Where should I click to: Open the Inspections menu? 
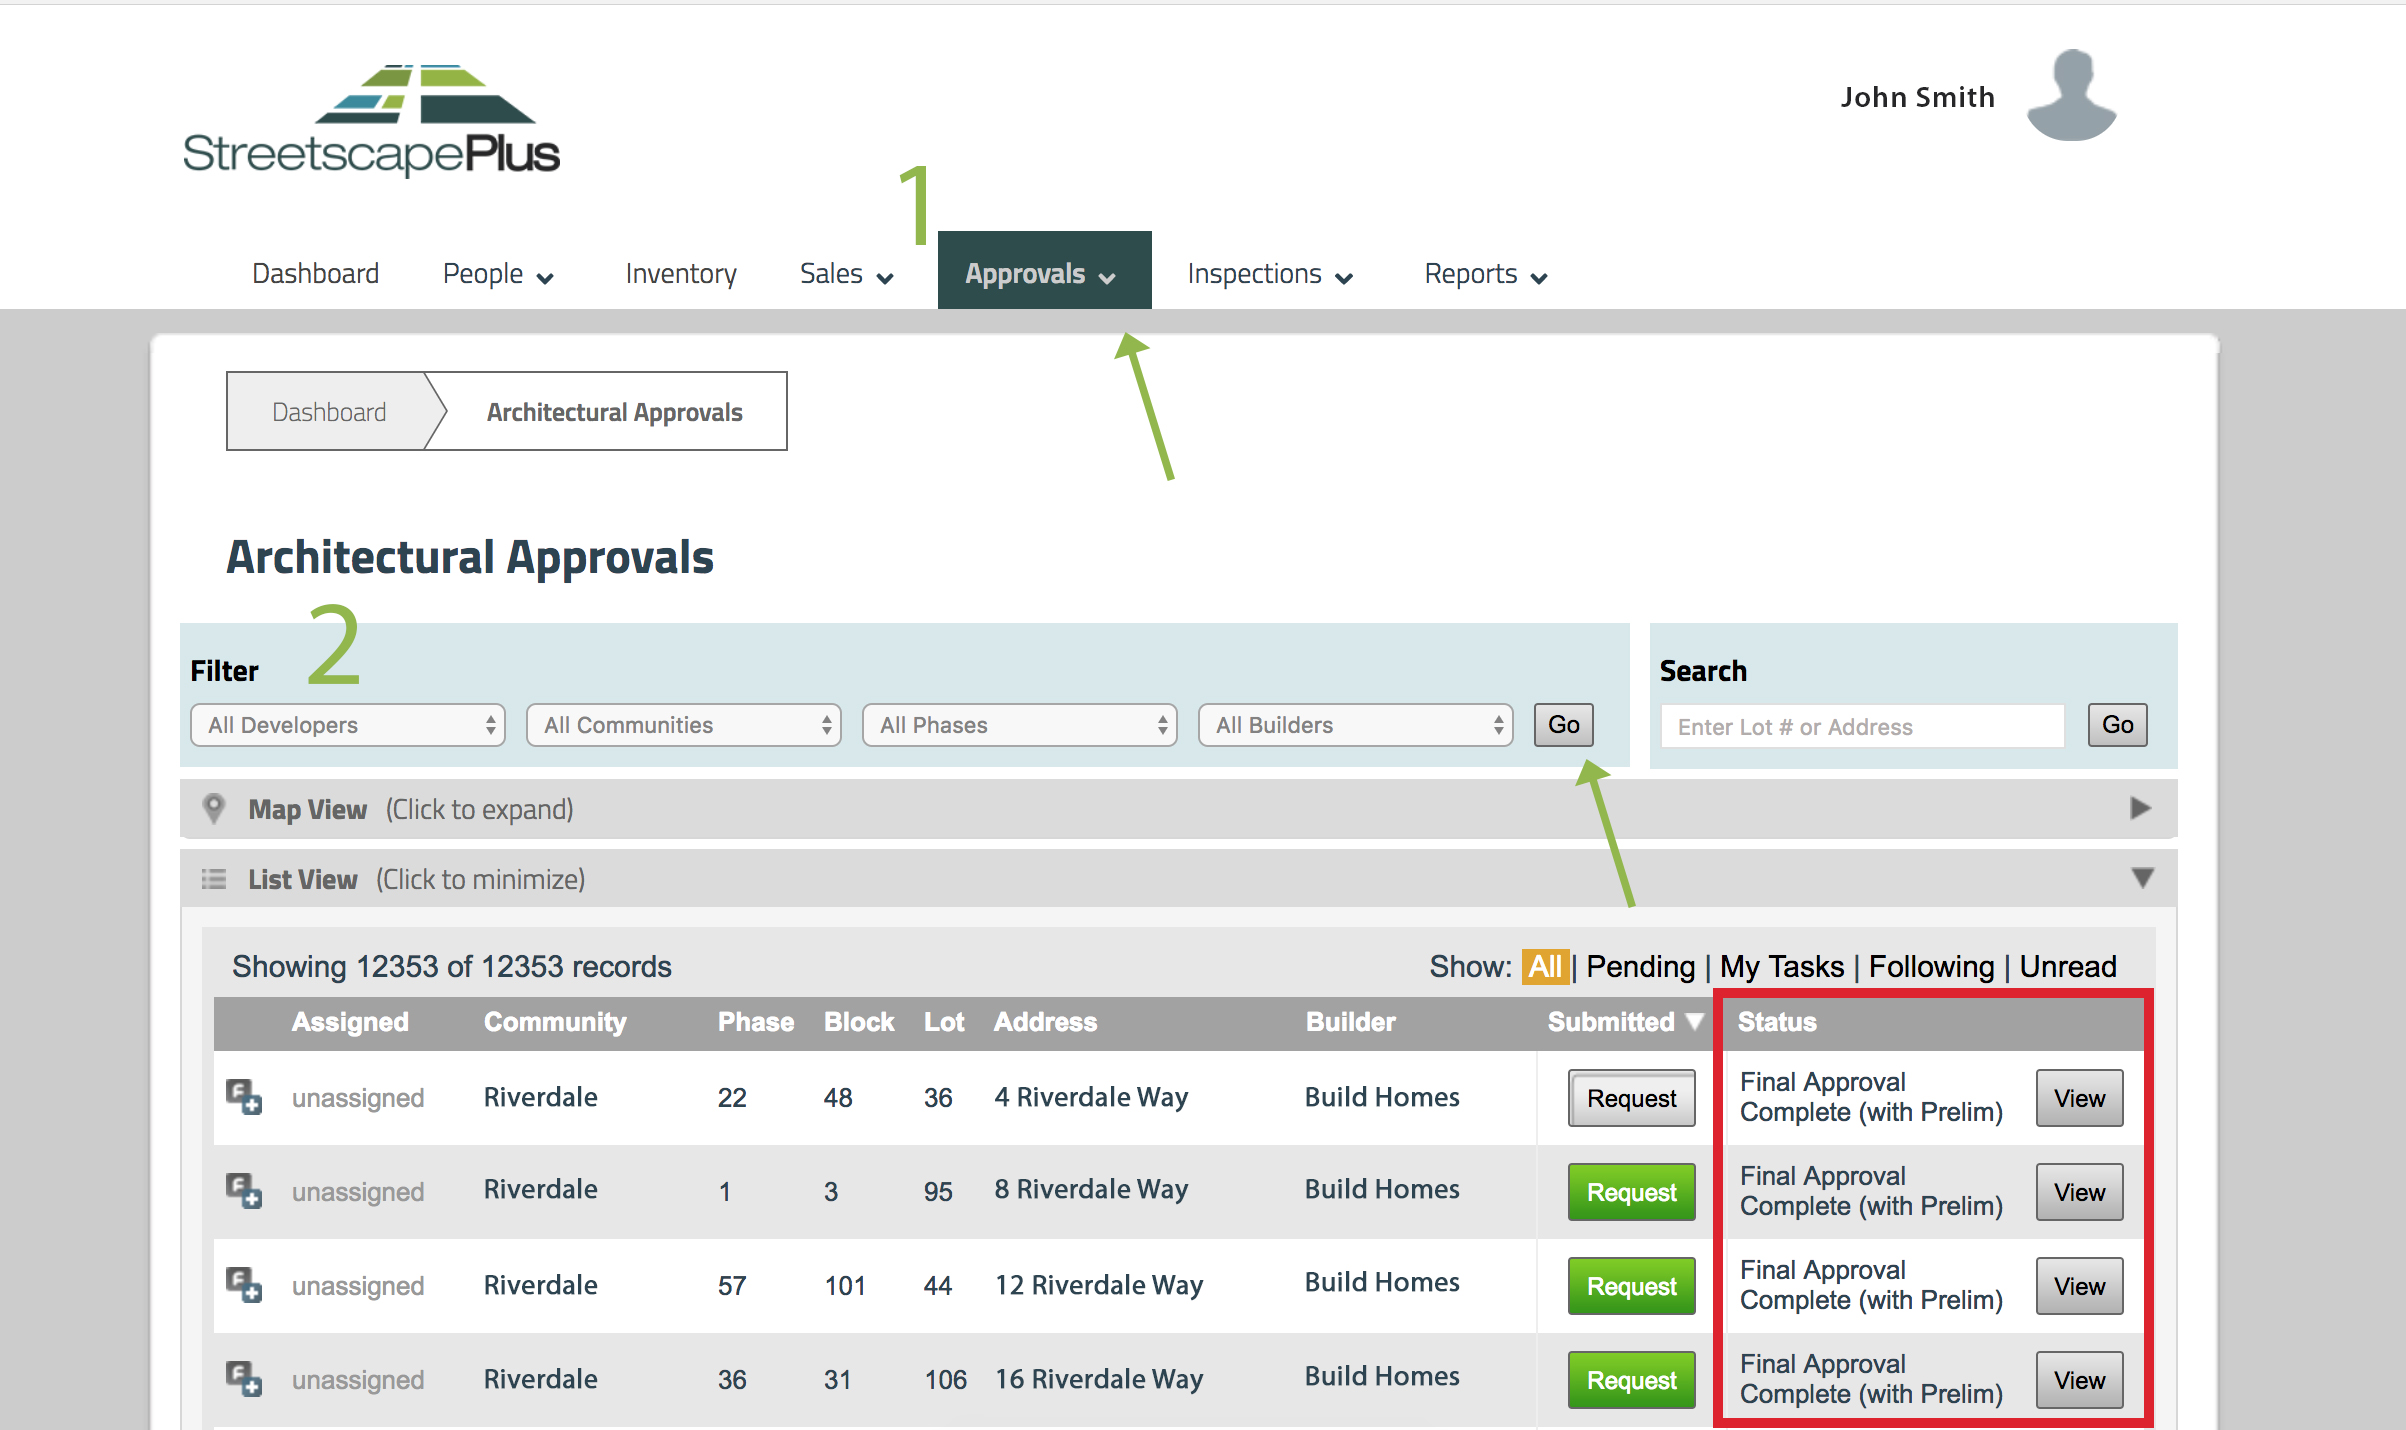pyautogui.click(x=1269, y=274)
